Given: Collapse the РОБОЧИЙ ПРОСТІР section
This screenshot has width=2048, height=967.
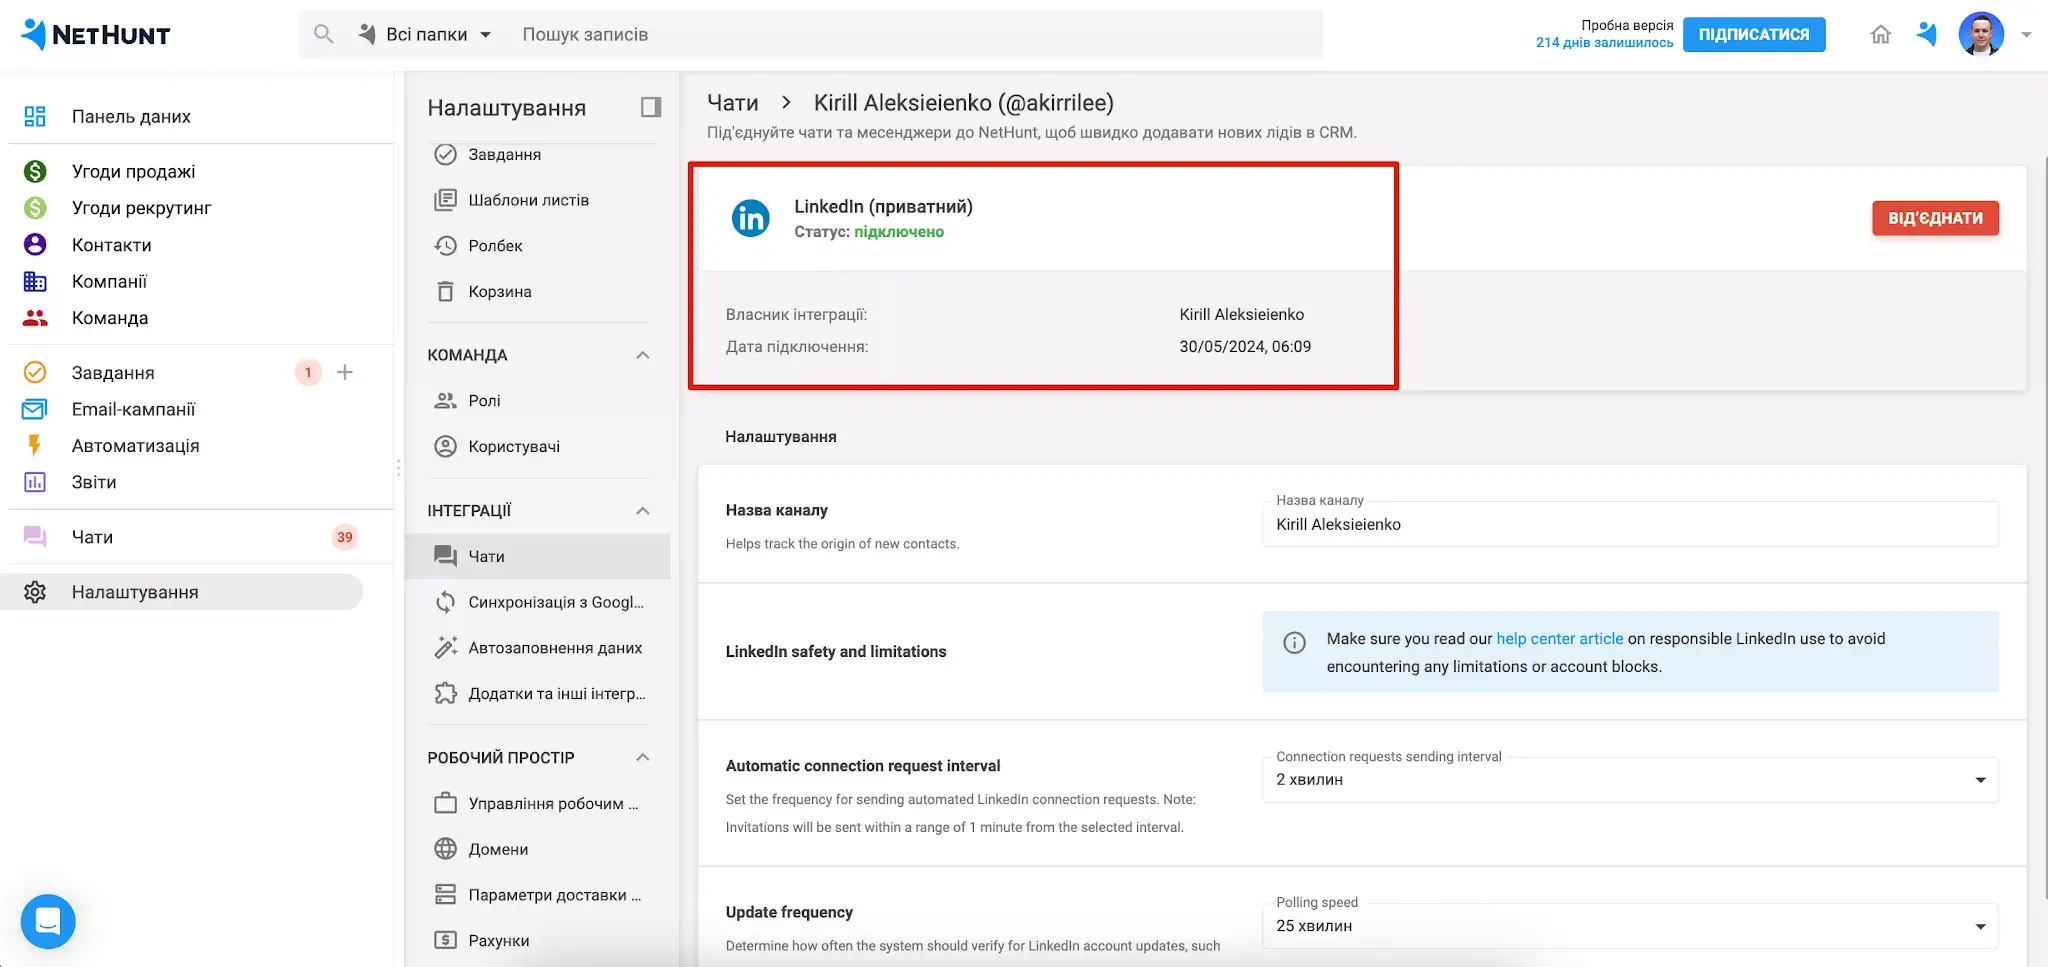Looking at the screenshot, I should tap(643, 758).
